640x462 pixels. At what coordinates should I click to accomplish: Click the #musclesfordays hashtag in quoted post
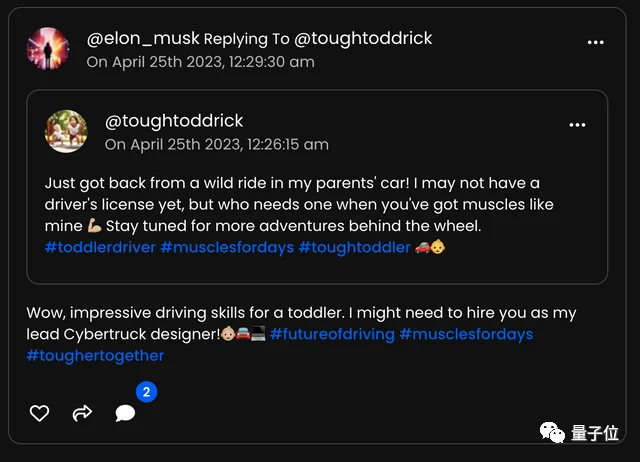coord(227,247)
